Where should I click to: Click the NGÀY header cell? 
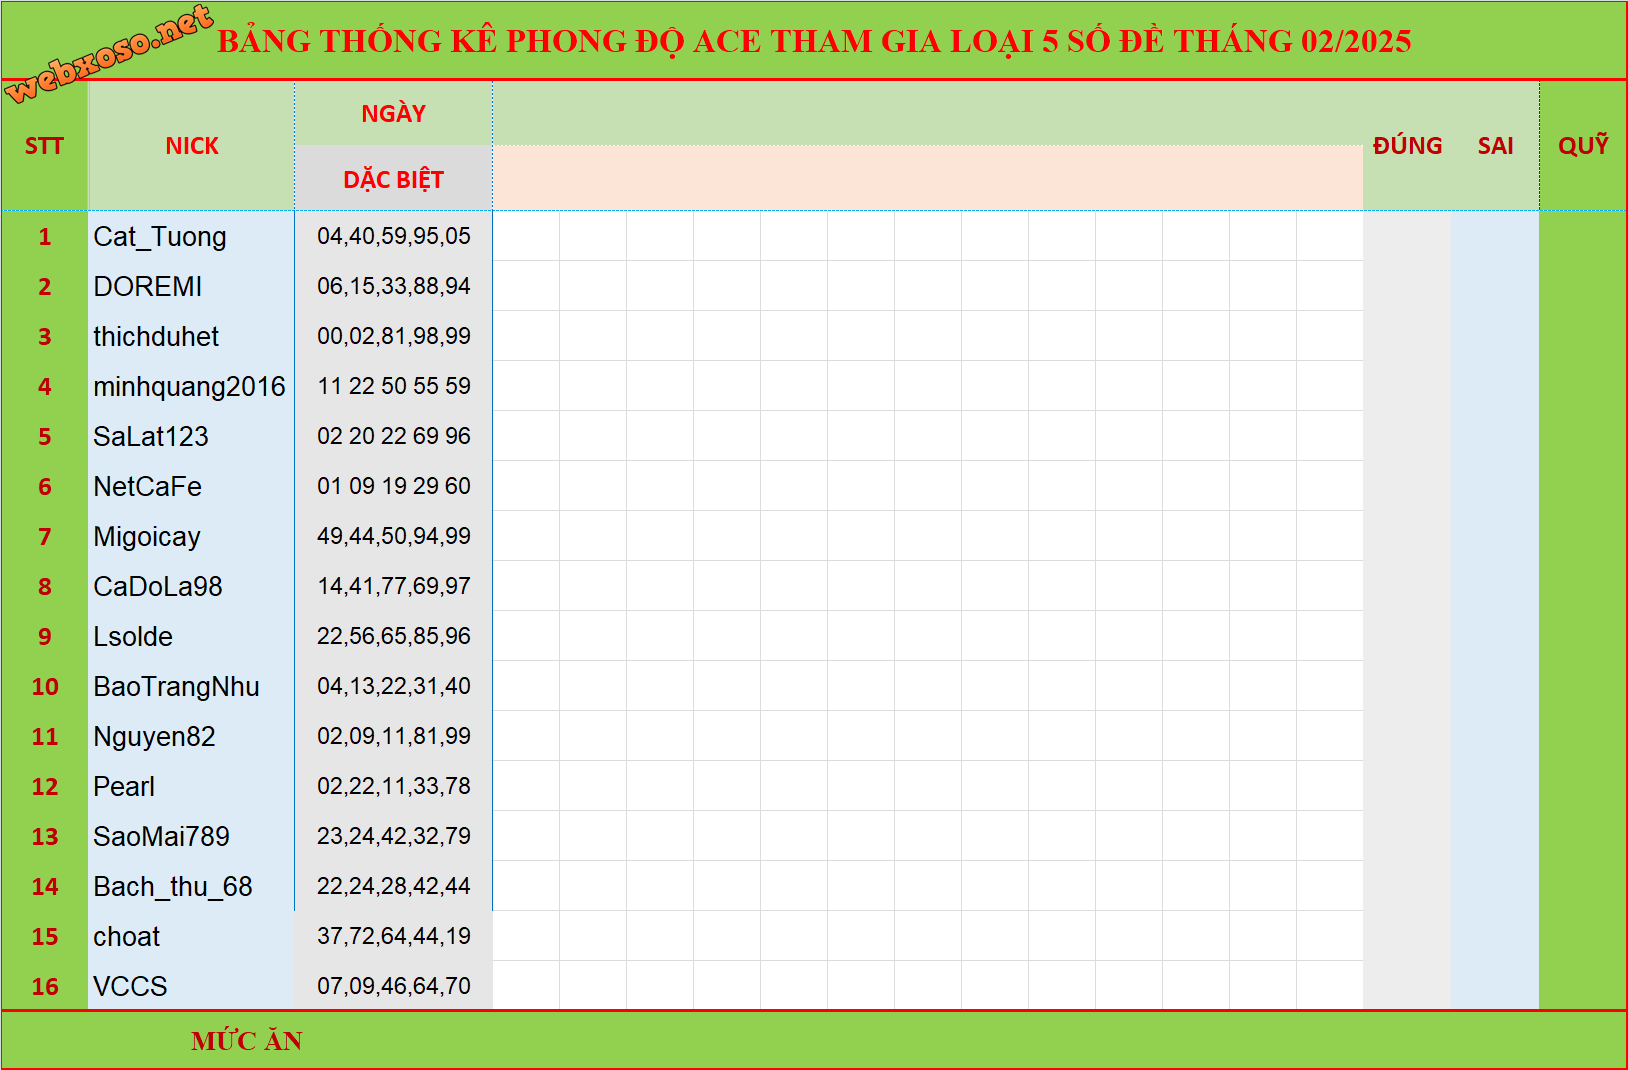(393, 113)
